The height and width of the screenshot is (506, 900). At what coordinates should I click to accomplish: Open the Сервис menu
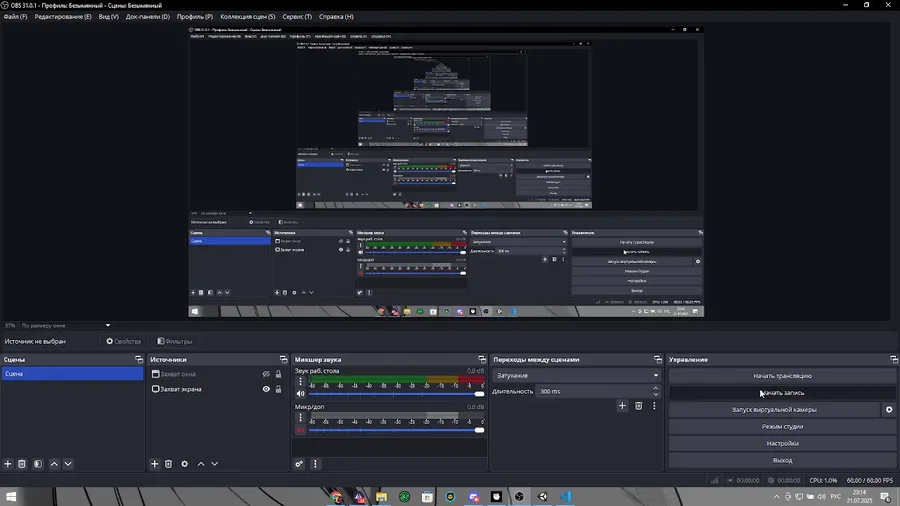click(x=297, y=17)
